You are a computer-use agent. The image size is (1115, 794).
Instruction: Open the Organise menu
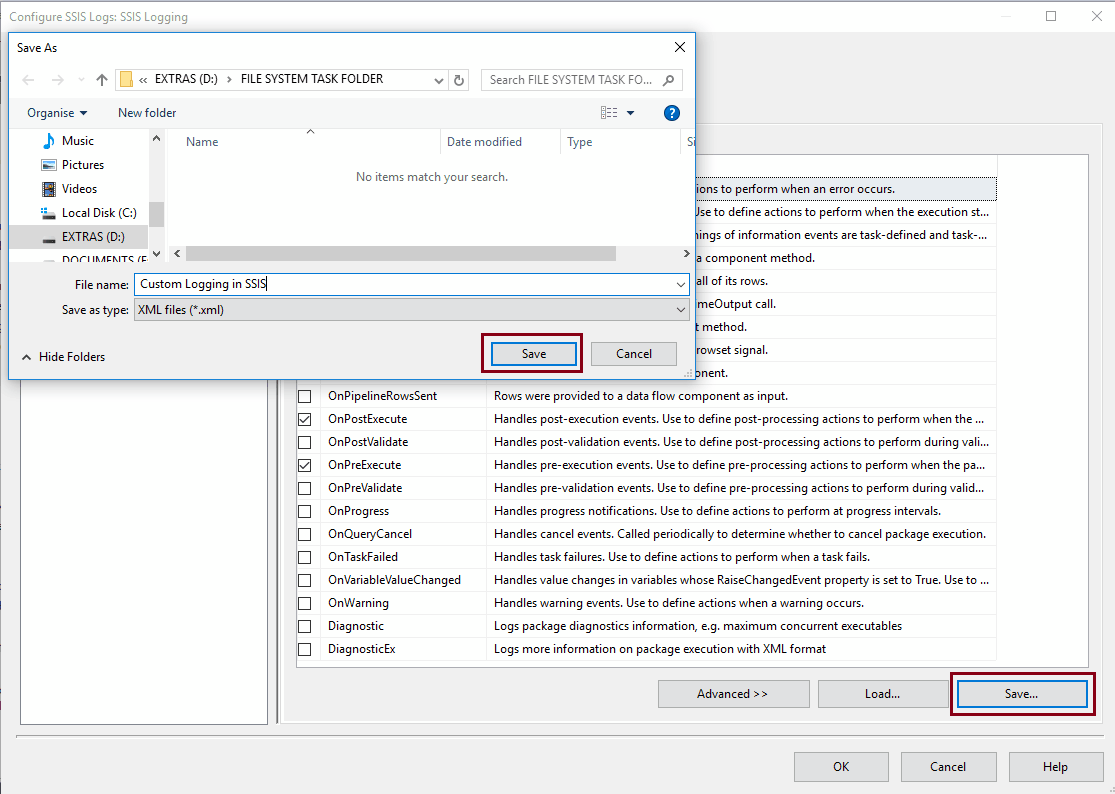pyautogui.click(x=54, y=112)
